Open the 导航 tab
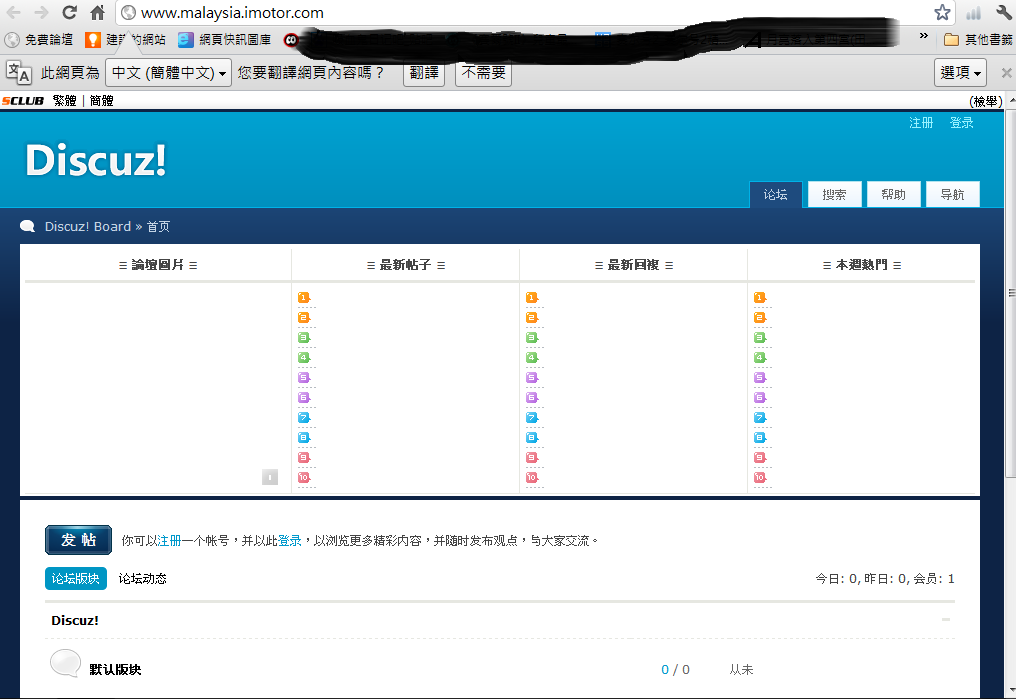The height and width of the screenshot is (699, 1016). click(x=952, y=194)
